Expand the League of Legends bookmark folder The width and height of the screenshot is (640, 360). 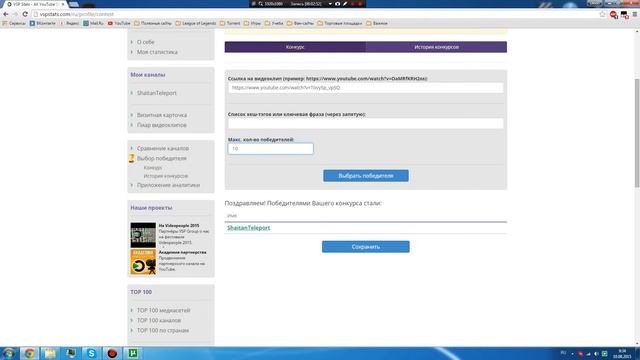196,24
